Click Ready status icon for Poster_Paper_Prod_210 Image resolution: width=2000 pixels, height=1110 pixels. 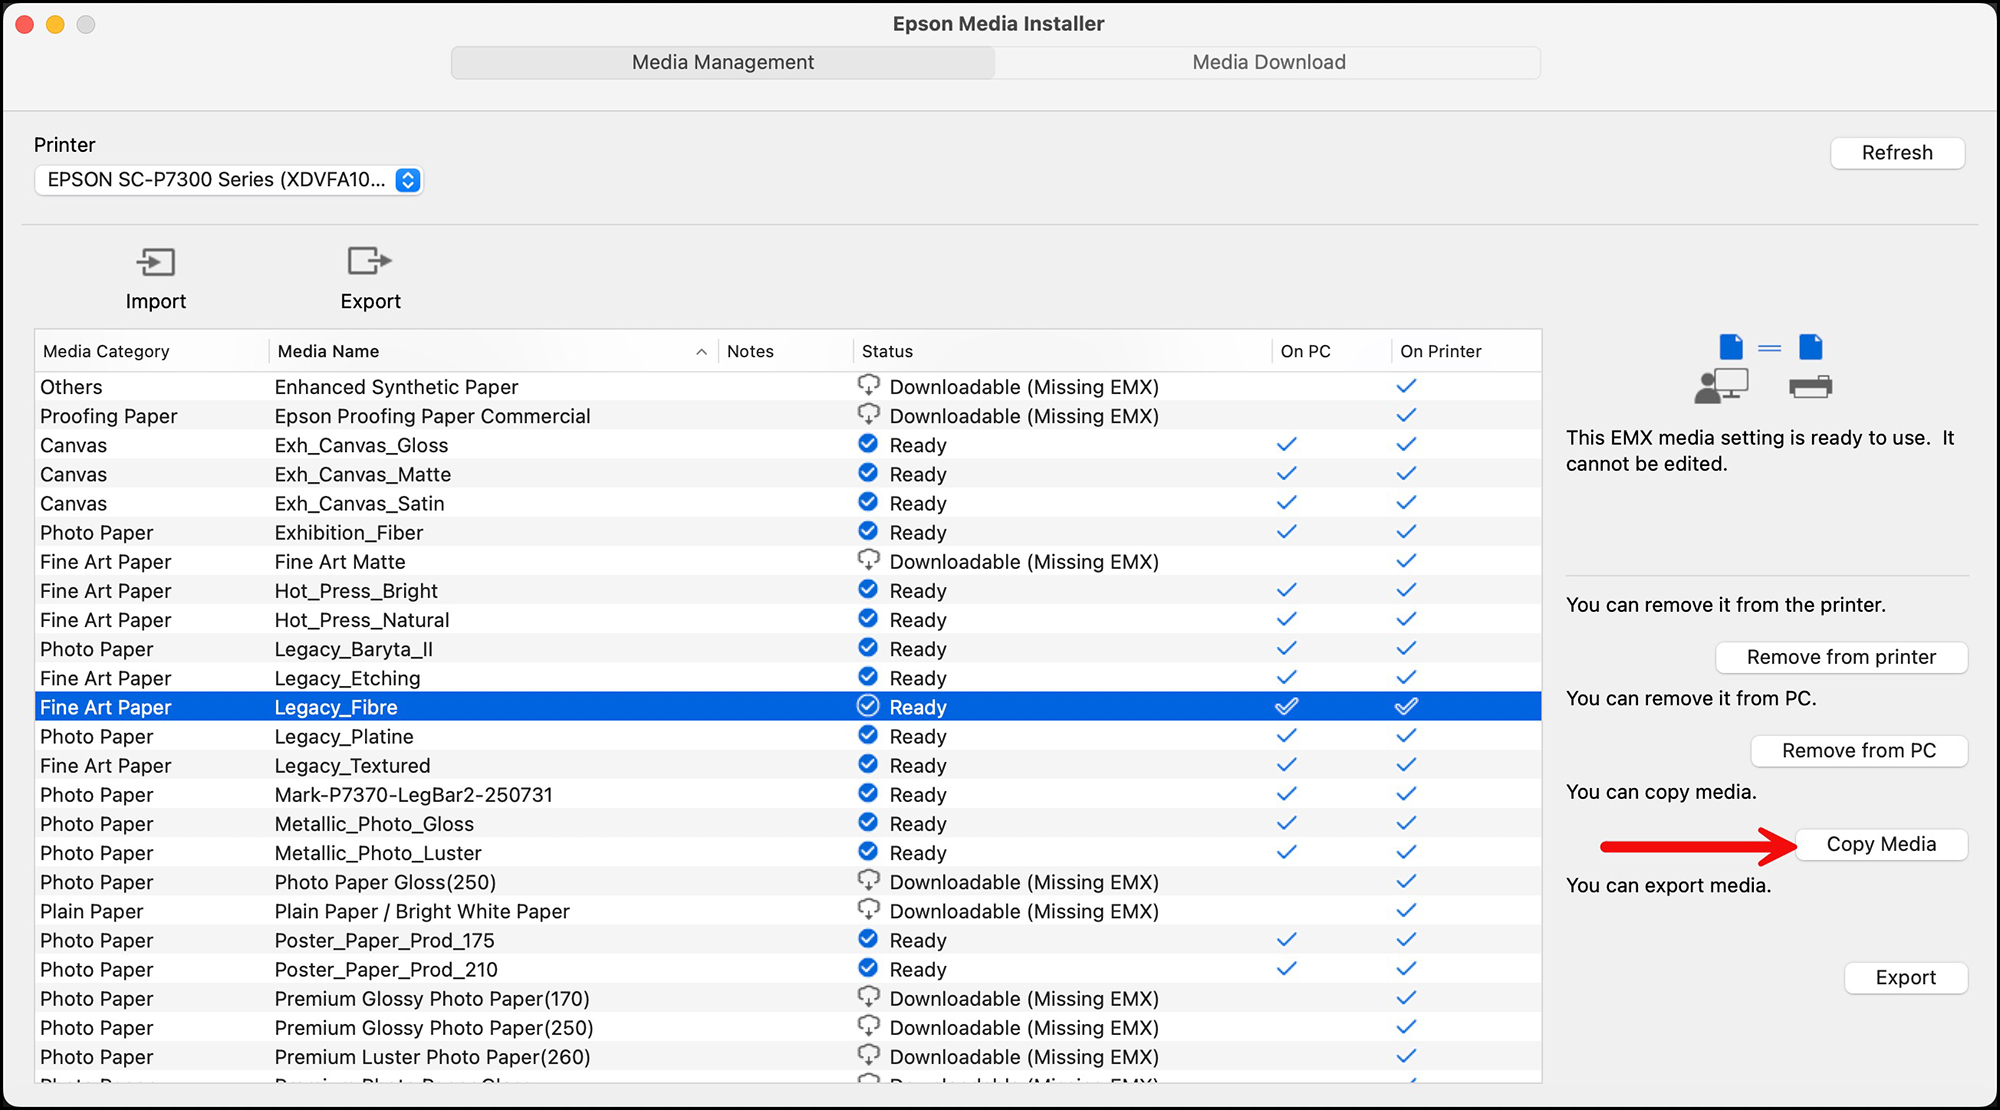pyautogui.click(x=868, y=967)
